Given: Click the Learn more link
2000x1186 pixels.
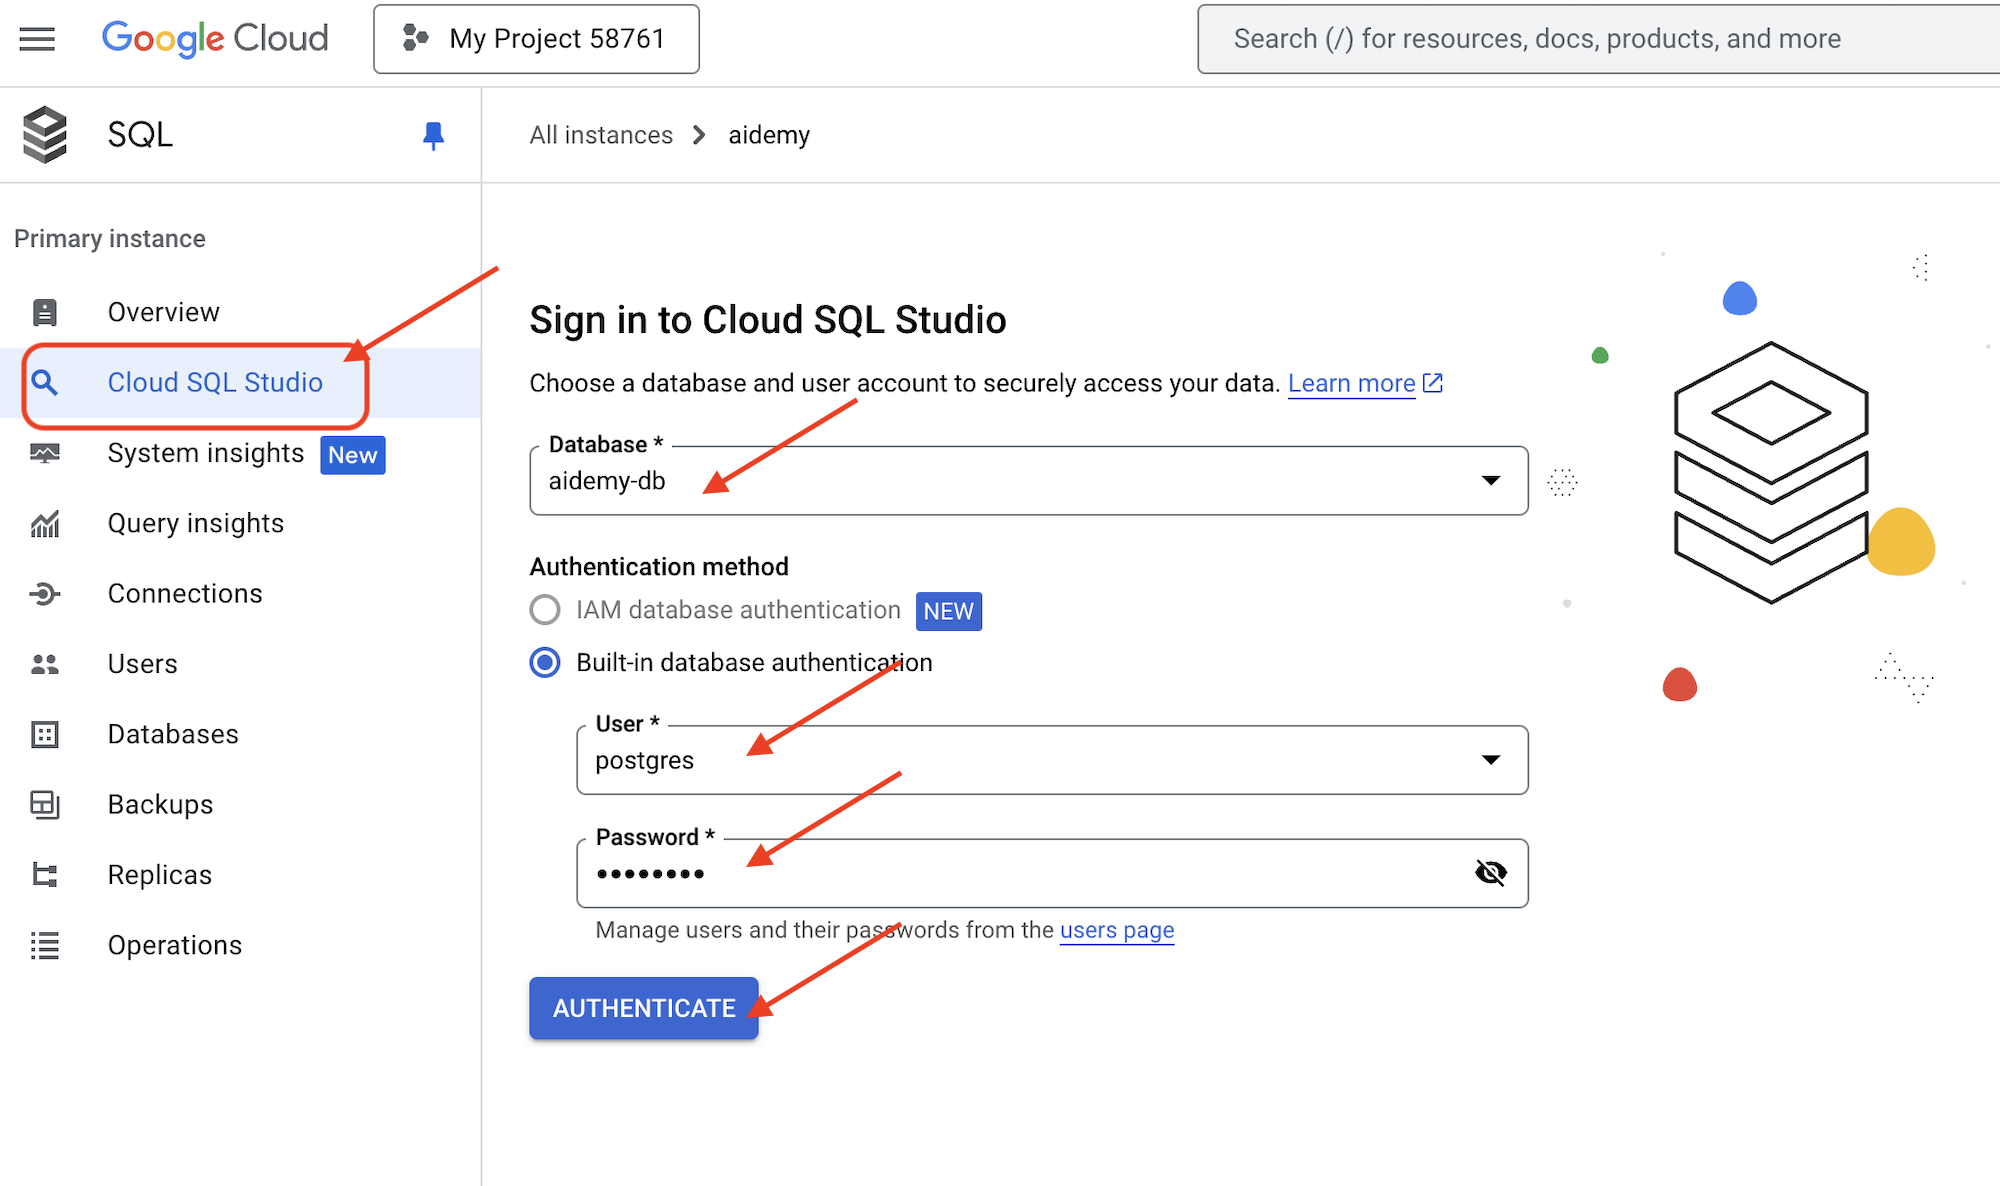Looking at the screenshot, I should coord(1351,383).
